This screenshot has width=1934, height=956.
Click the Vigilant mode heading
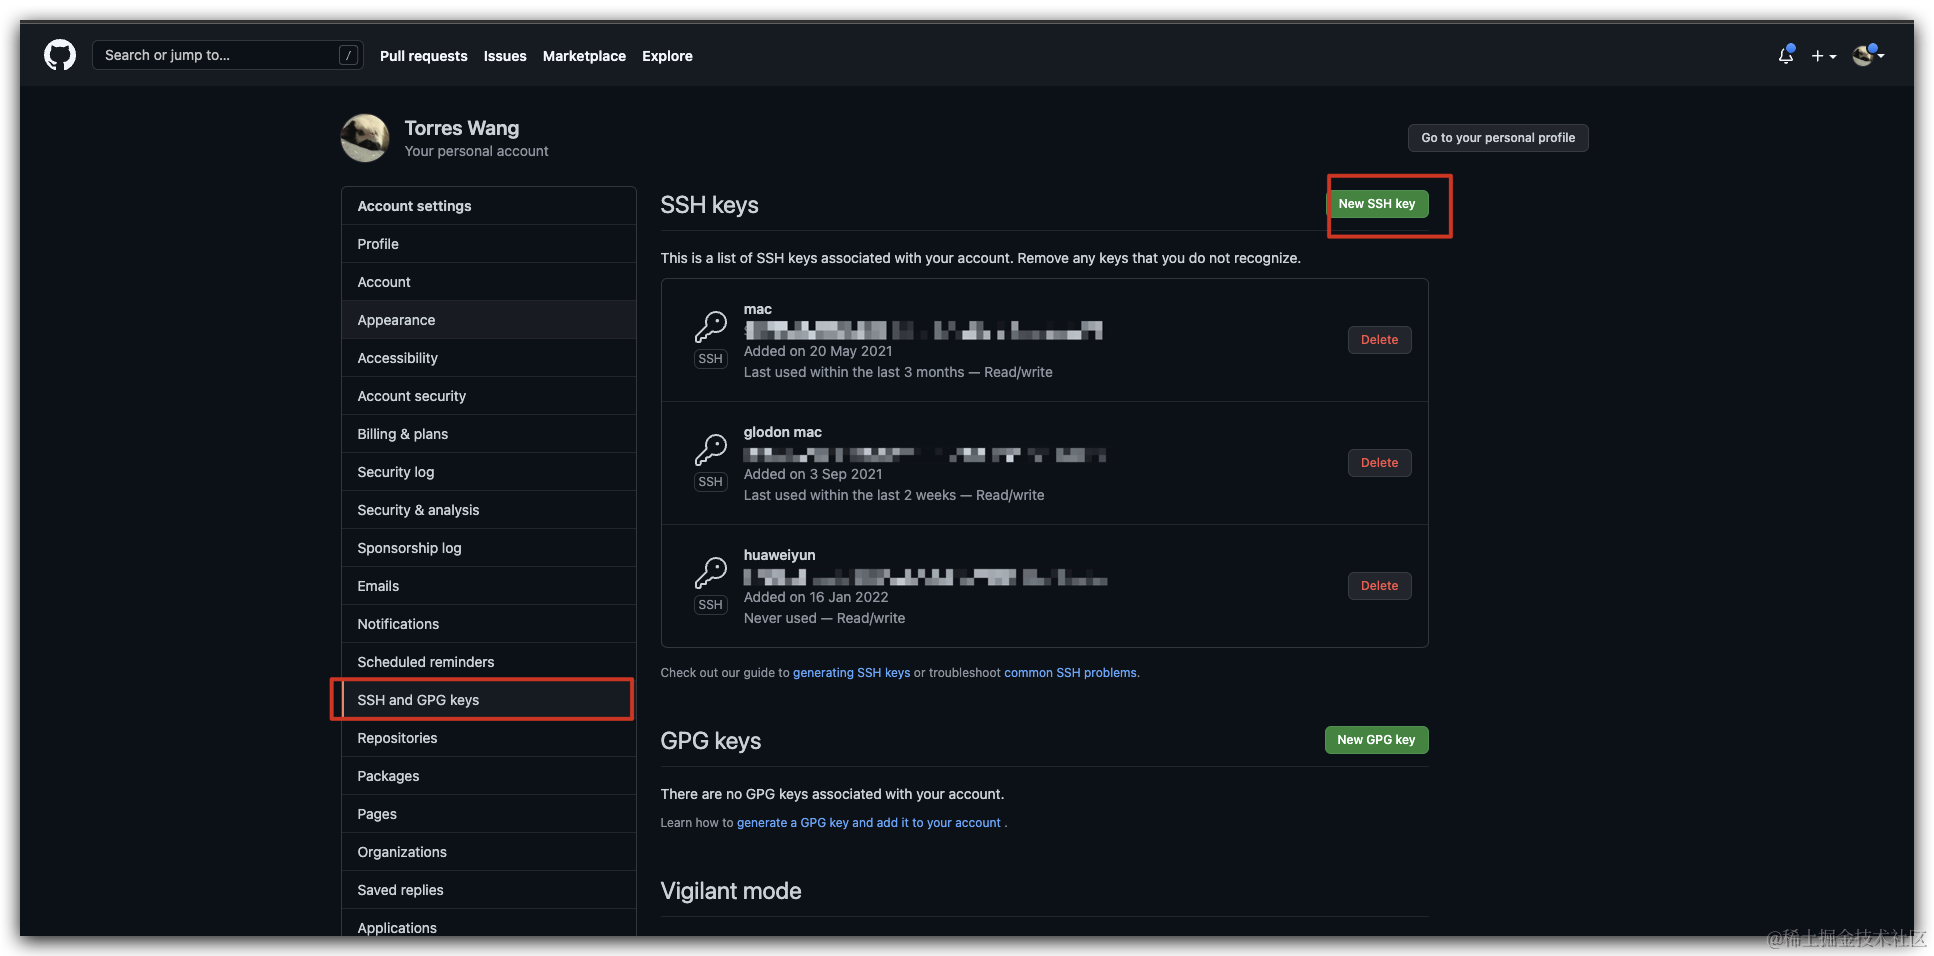pos(731,891)
